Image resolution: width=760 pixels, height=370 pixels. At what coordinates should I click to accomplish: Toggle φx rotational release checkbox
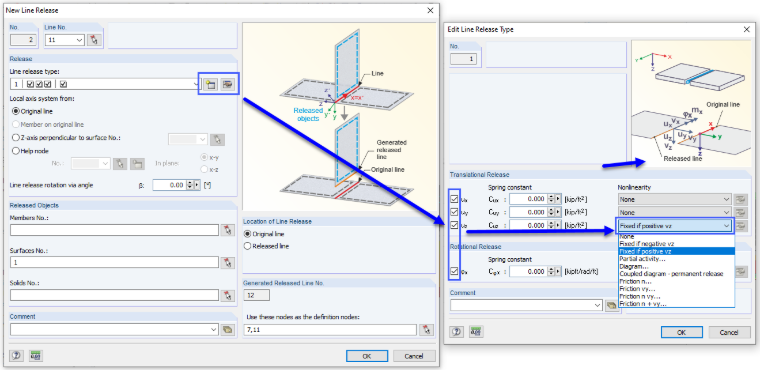pos(454,272)
